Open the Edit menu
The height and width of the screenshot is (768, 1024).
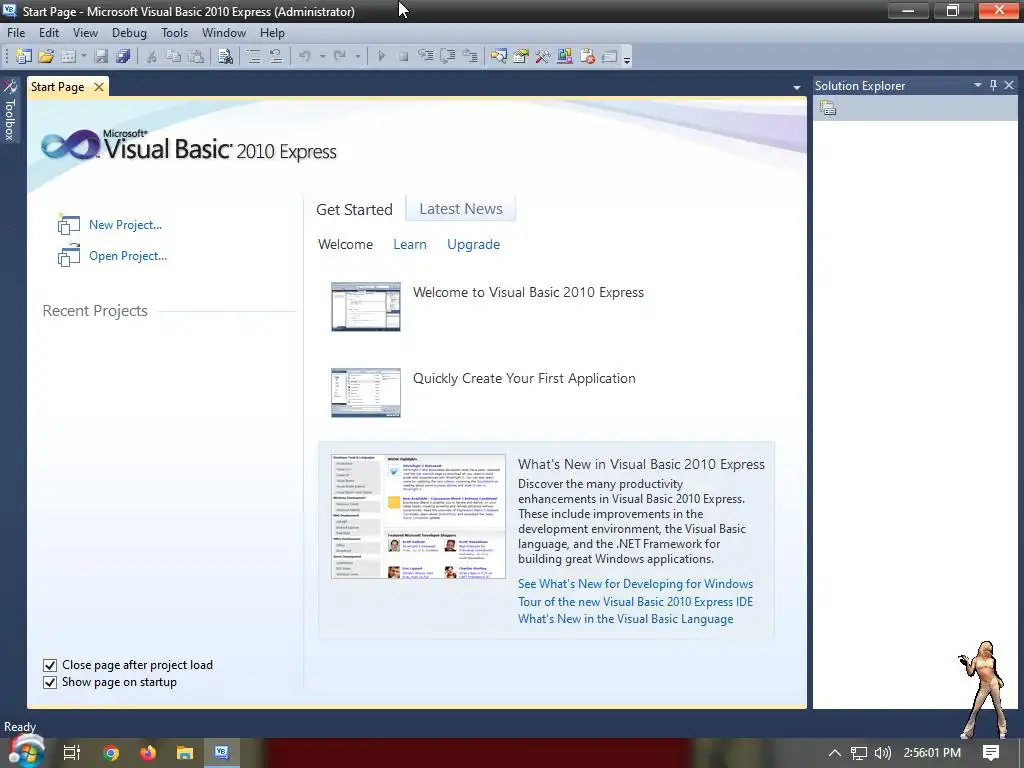coord(49,33)
